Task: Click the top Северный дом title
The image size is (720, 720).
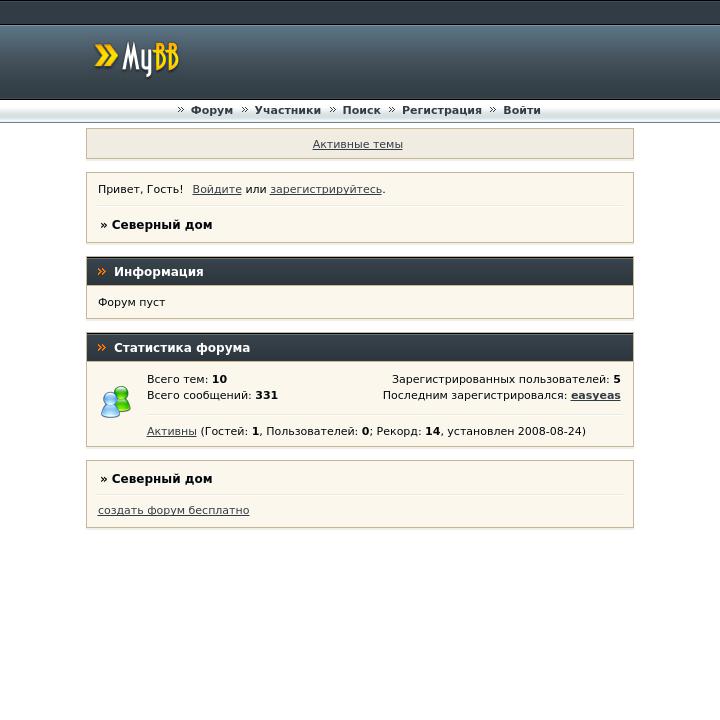Action: click(162, 225)
